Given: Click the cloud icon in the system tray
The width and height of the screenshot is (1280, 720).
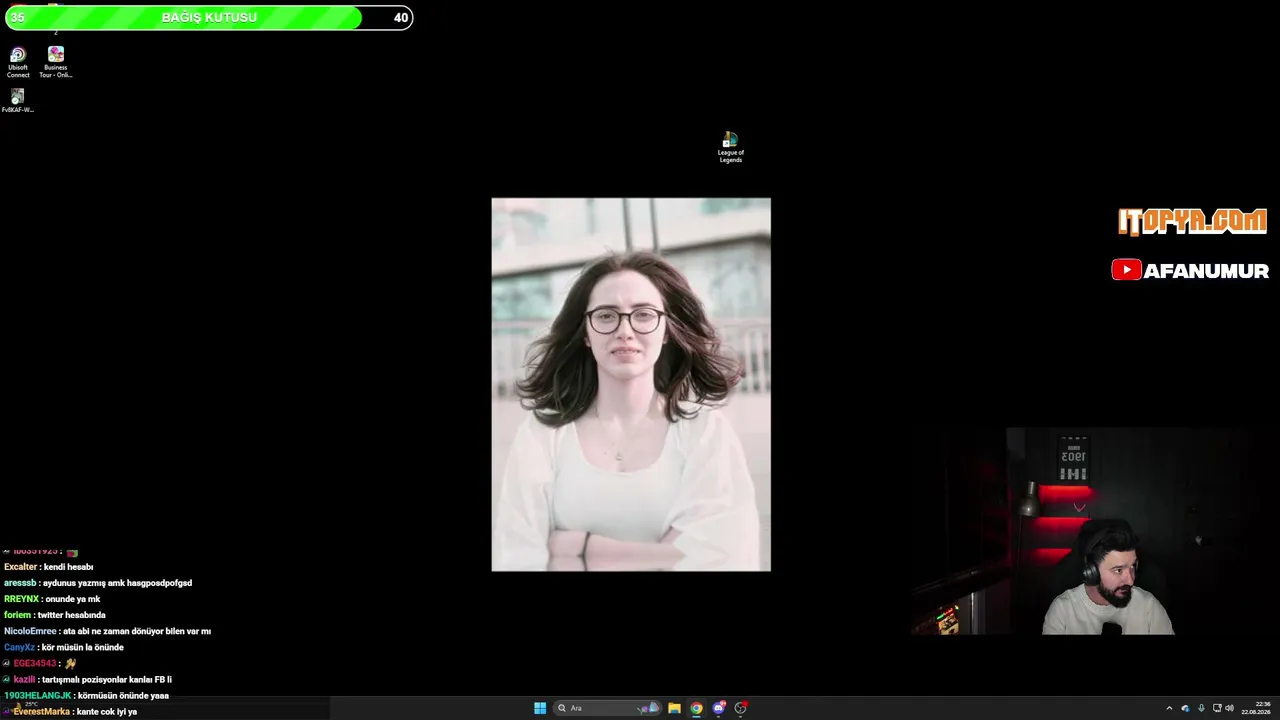Looking at the screenshot, I should [1185, 708].
